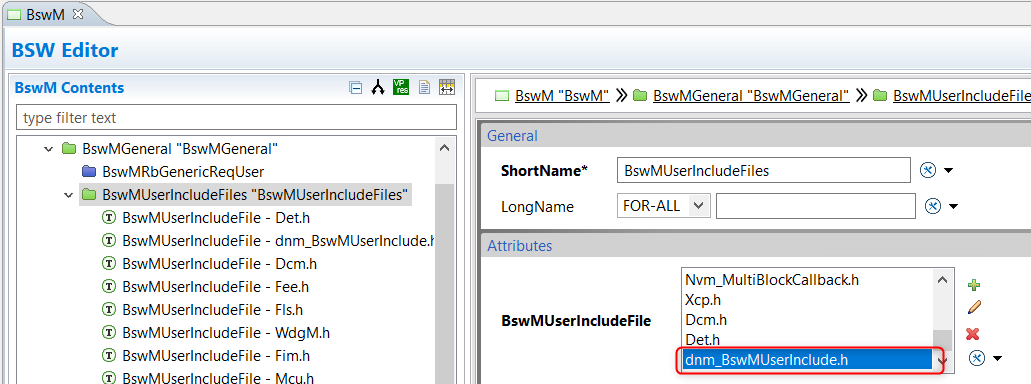The image size is (1031, 384).
Task: Click the pencil icon to edit BswMUserIncludeFile
Action: [x=974, y=307]
